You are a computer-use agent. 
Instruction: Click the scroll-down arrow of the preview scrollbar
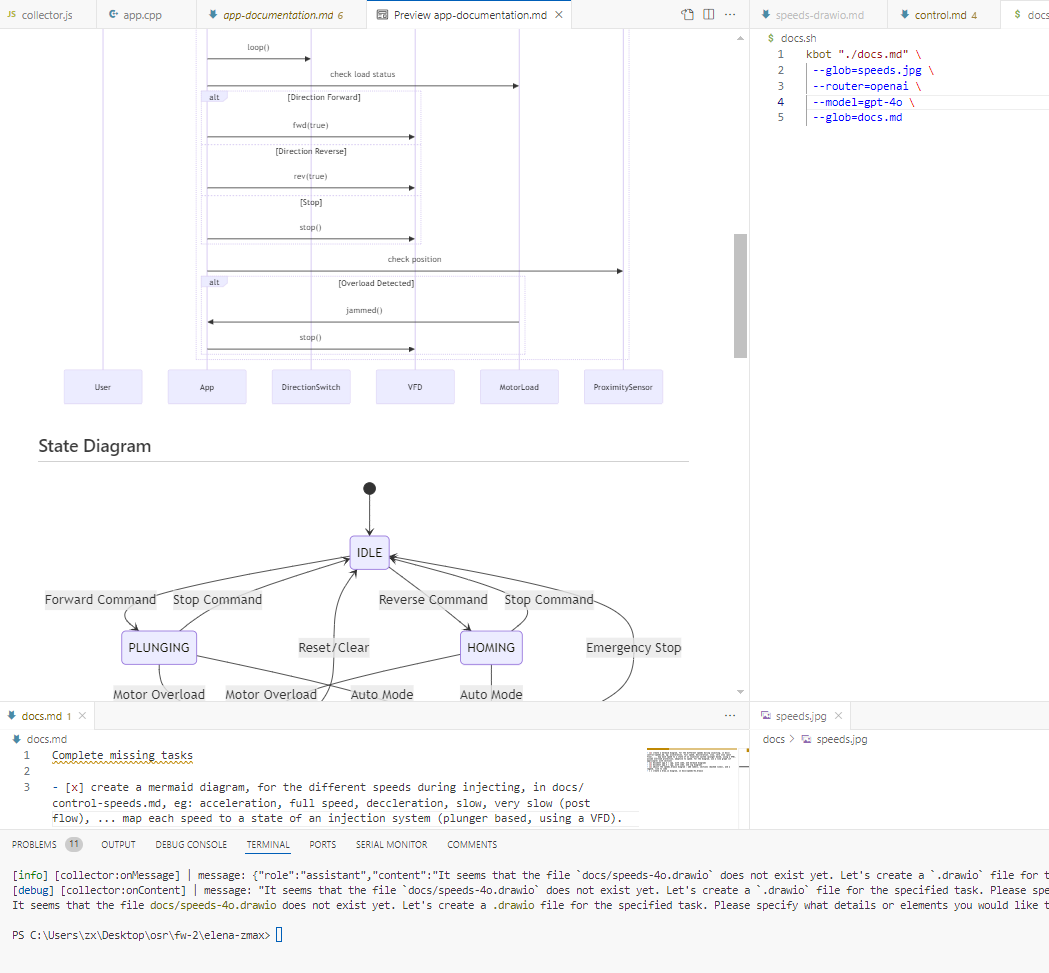coord(740,691)
